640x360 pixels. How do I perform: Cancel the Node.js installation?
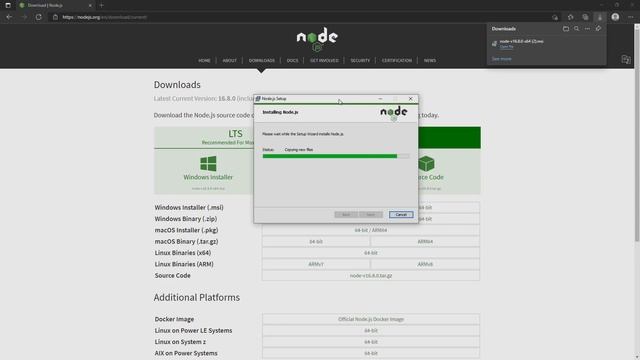[x=401, y=215]
